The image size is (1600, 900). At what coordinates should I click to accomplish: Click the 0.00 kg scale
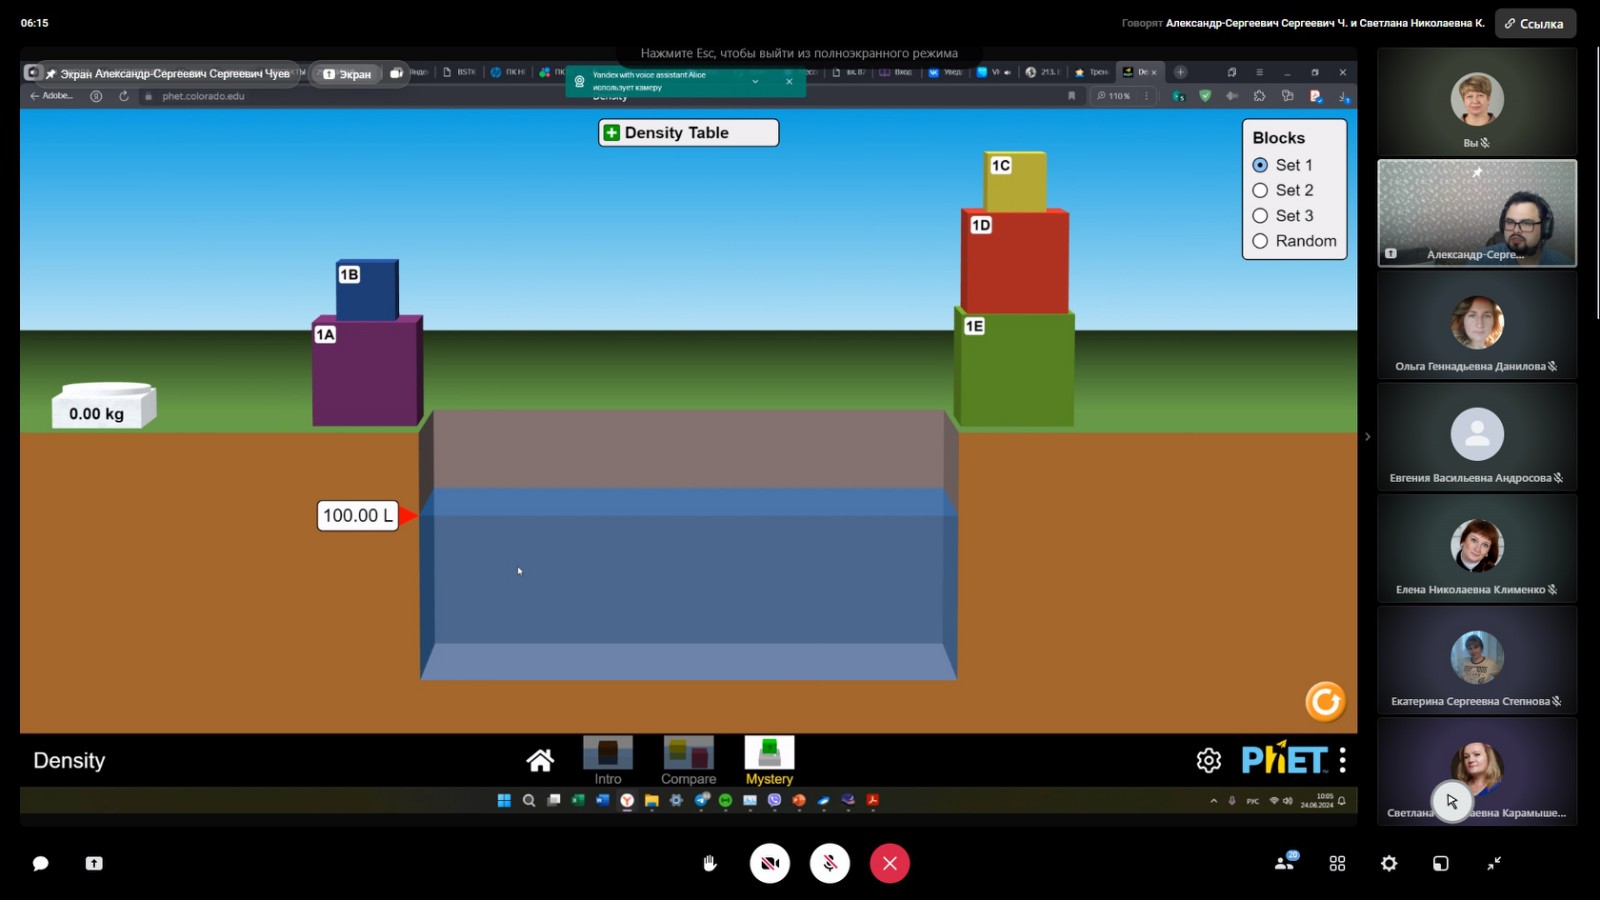(104, 406)
